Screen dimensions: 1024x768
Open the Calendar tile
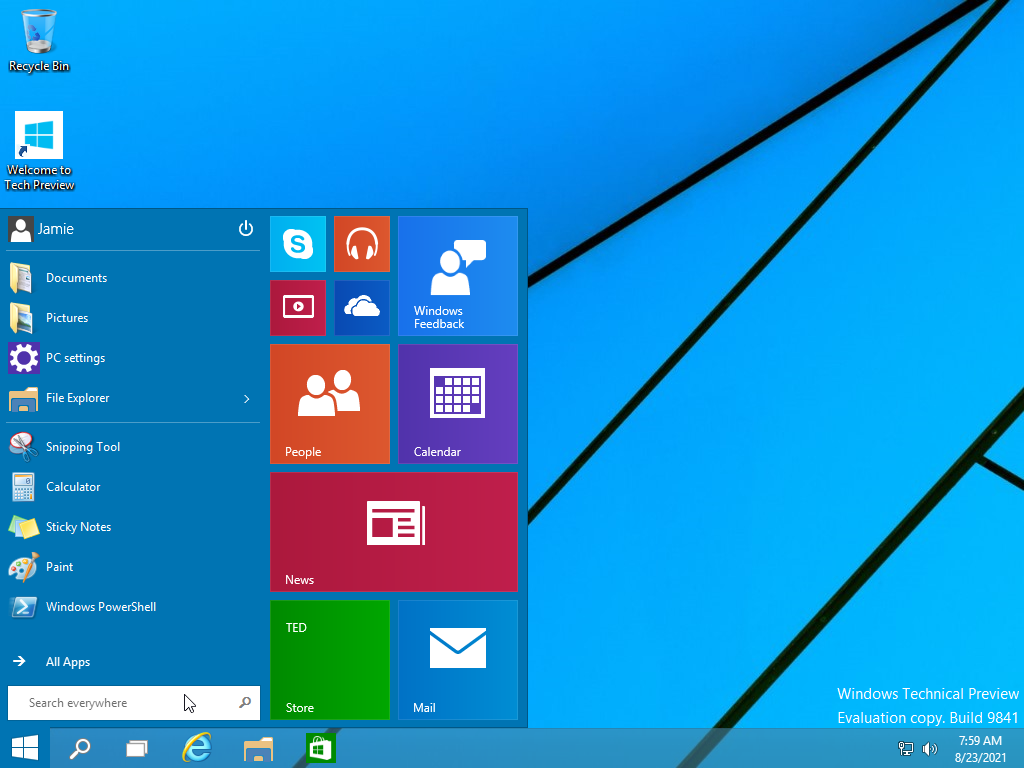pyautogui.click(x=458, y=404)
